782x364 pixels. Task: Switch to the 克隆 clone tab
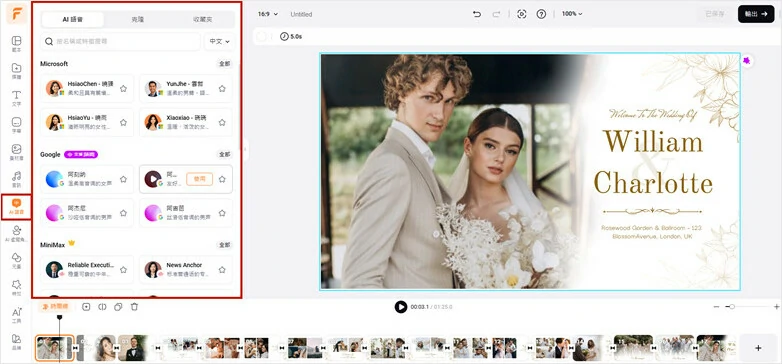pos(138,19)
